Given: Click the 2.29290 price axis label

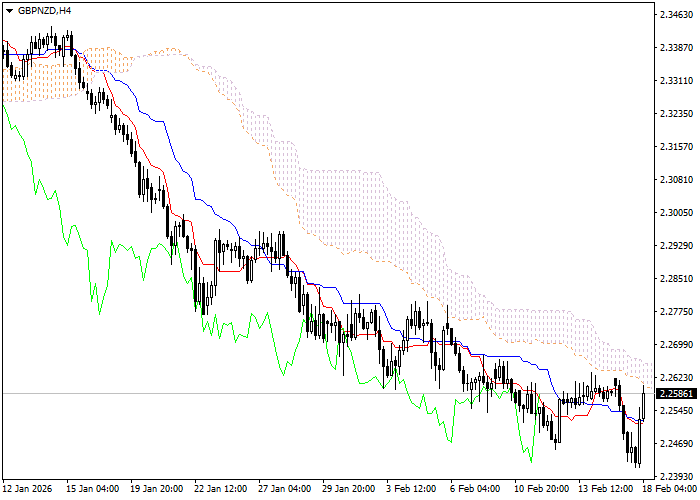Looking at the screenshot, I should 676,246.
